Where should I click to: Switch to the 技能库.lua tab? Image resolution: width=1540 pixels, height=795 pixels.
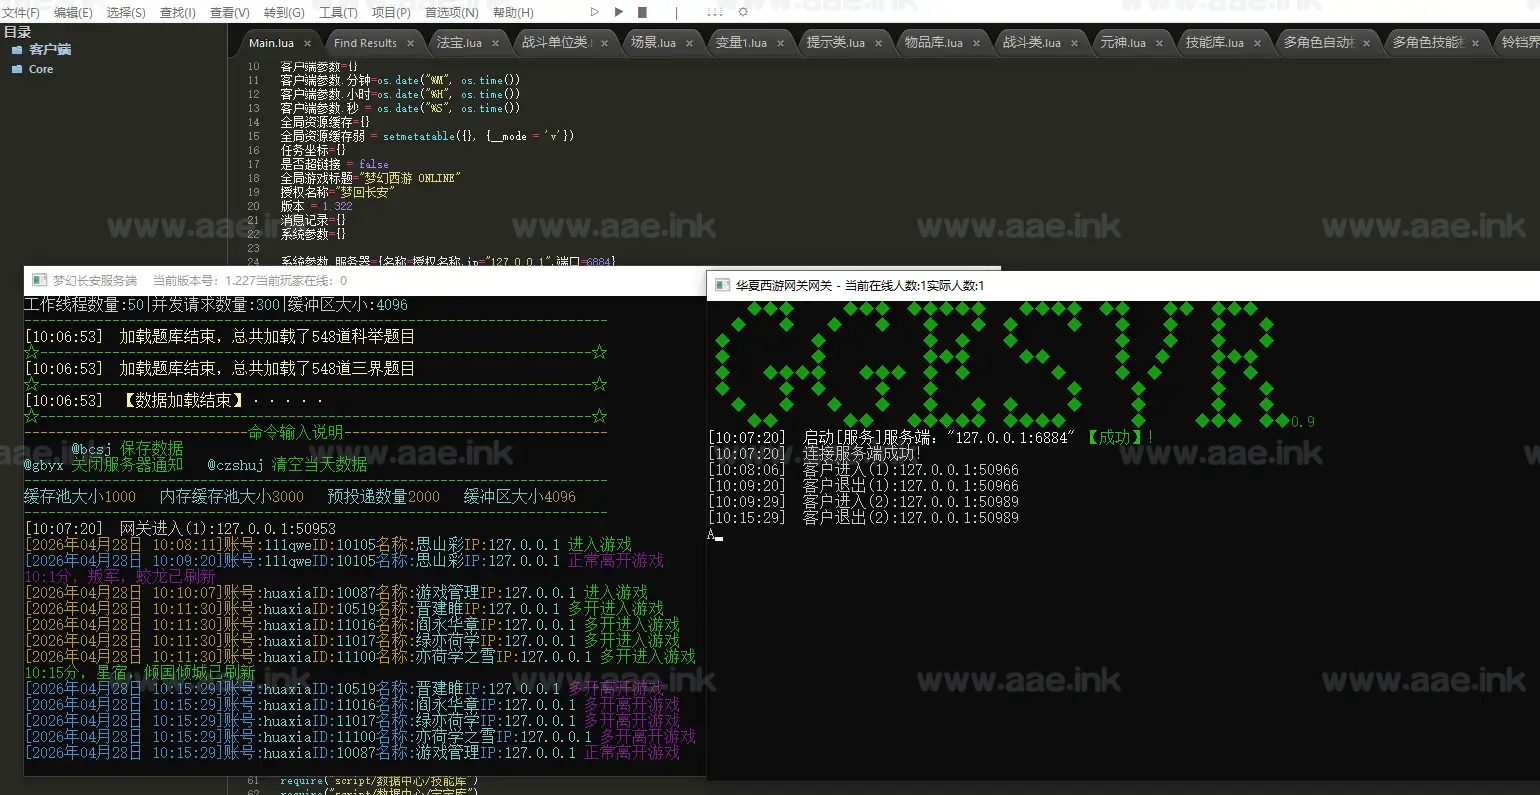coord(1214,42)
